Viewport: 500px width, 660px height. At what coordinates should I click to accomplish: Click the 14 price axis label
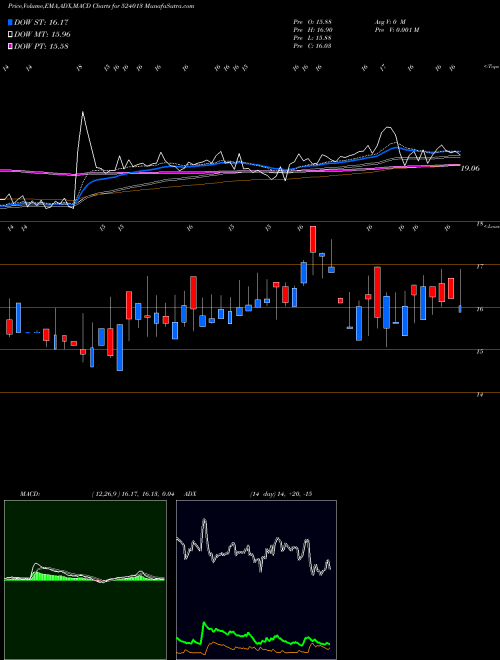point(479,394)
